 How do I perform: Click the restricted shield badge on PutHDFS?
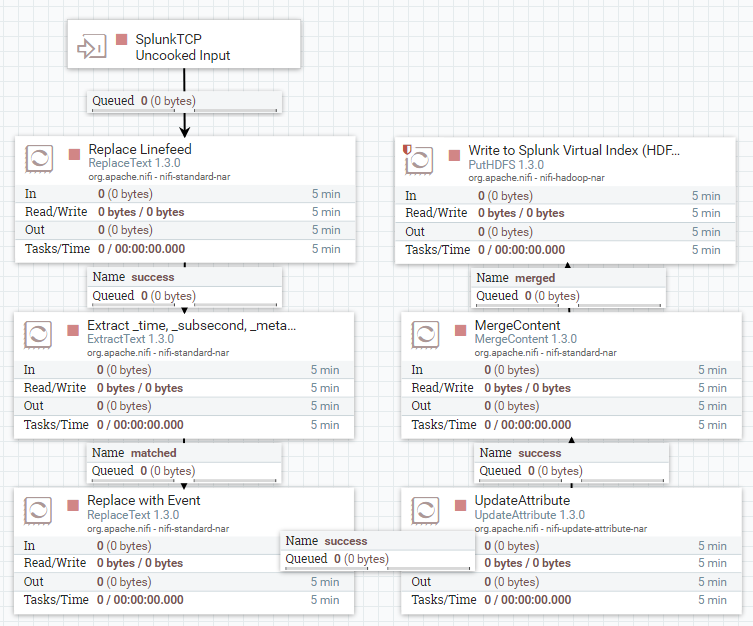(407, 149)
